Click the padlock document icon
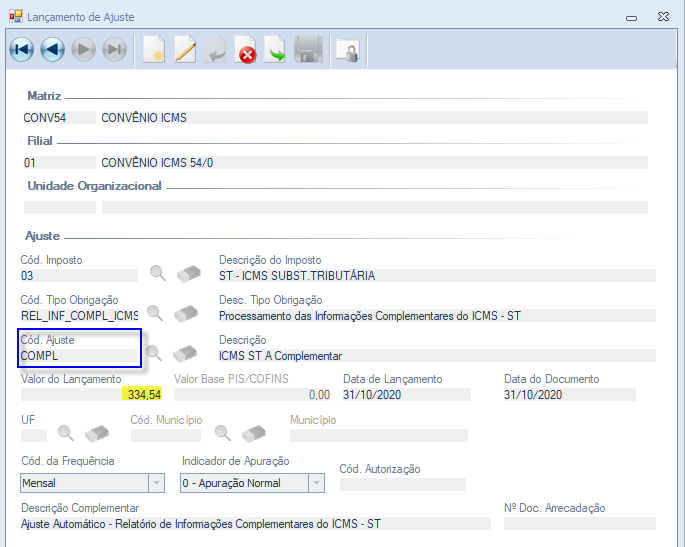Image resolution: width=685 pixels, height=547 pixels. [x=348, y=50]
